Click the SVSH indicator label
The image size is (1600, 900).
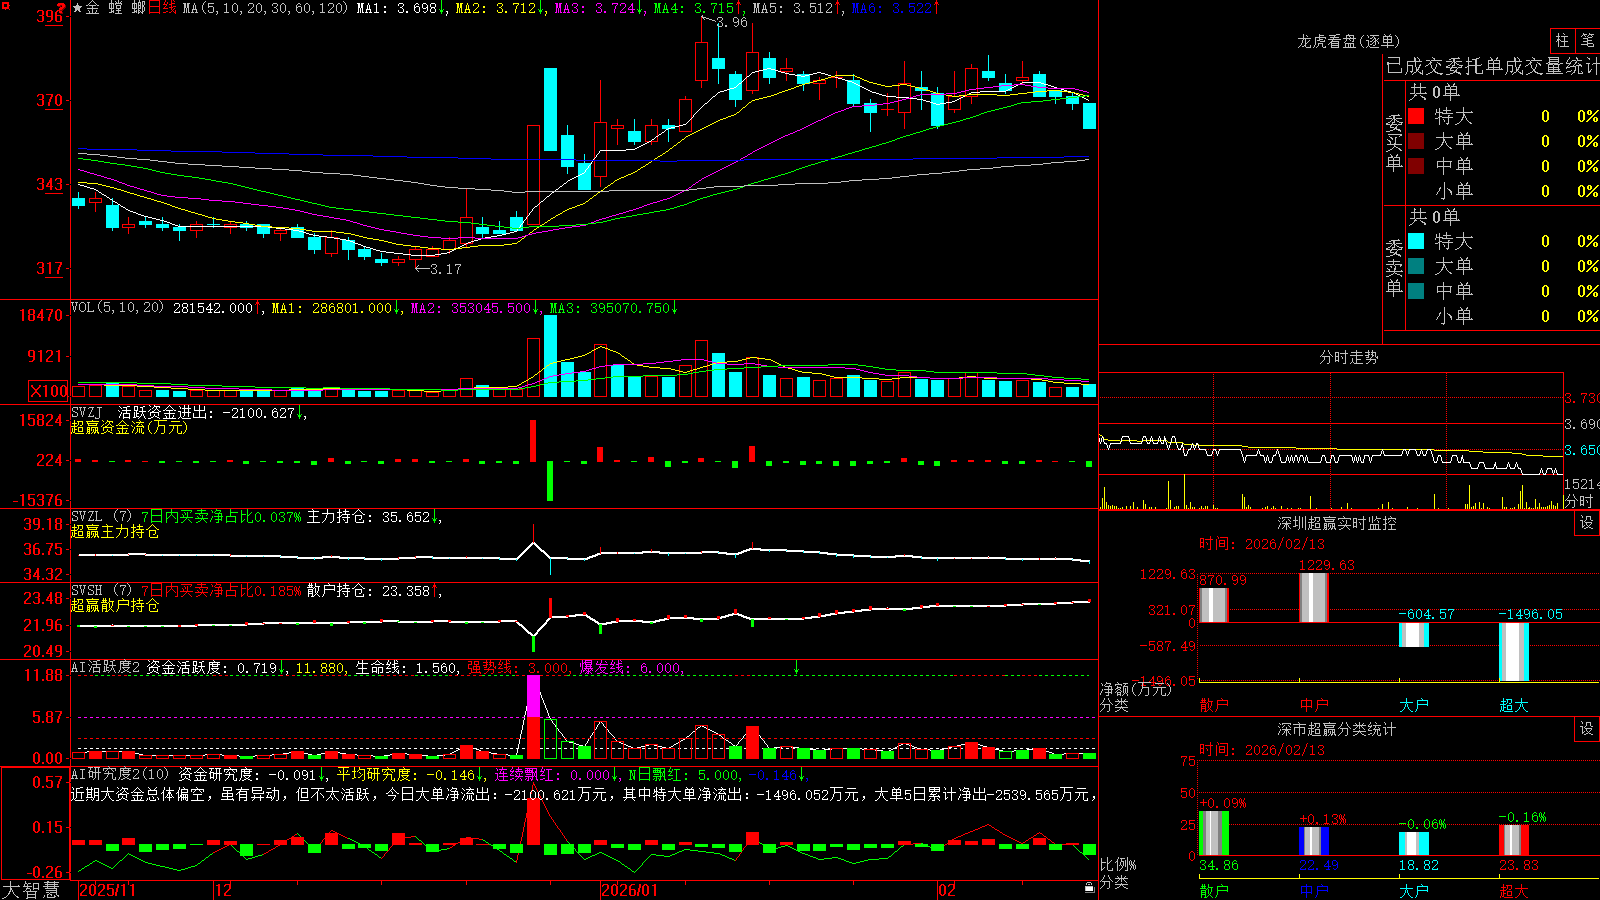[87, 590]
